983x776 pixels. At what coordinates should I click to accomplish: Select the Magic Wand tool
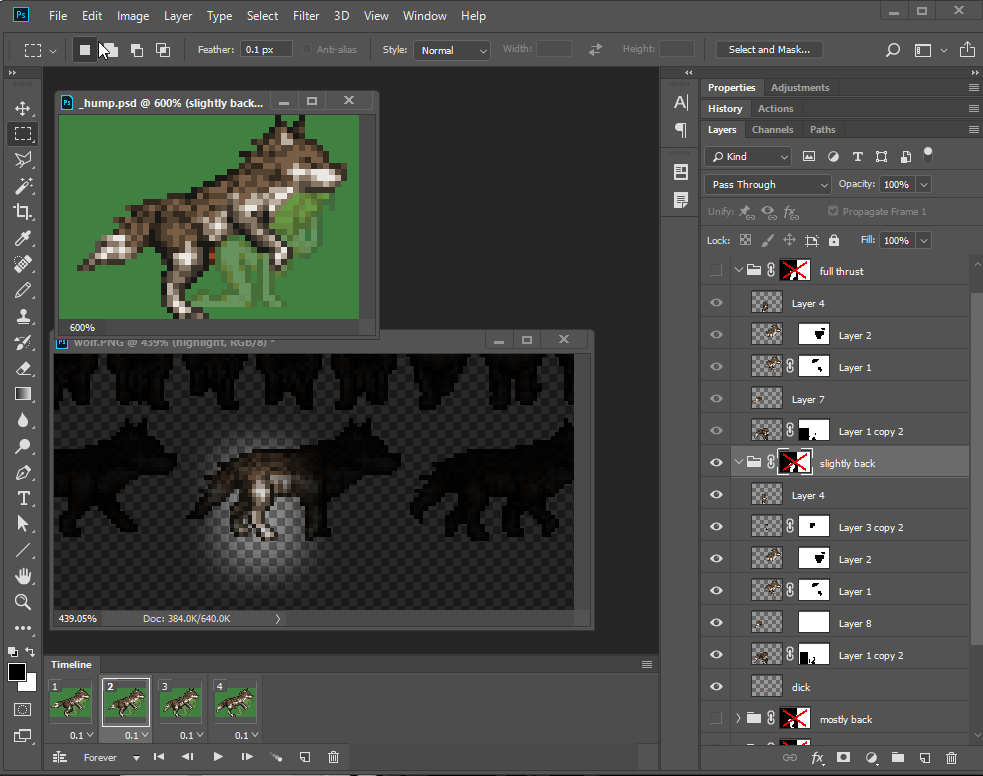click(x=22, y=186)
